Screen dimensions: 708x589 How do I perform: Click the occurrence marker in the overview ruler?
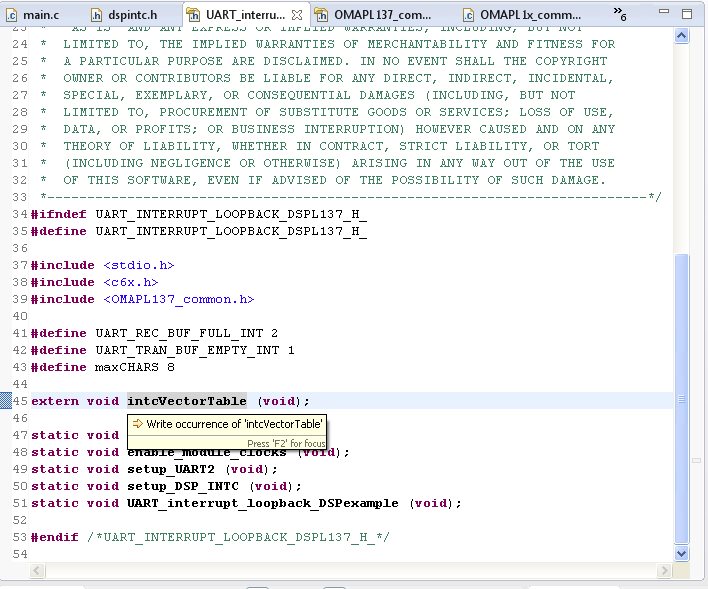696,461
